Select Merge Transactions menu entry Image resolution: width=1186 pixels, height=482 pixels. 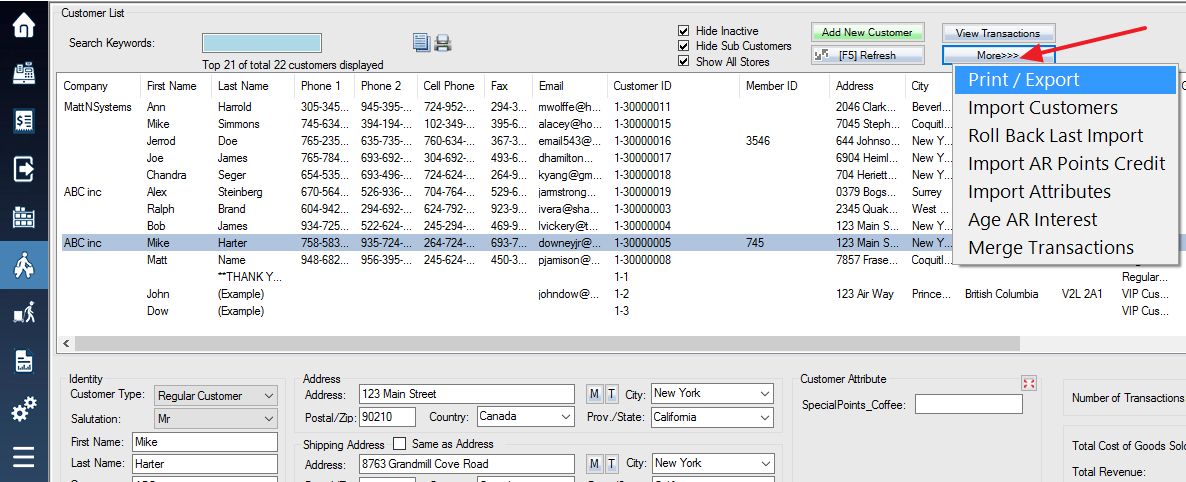coord(1065,247)
